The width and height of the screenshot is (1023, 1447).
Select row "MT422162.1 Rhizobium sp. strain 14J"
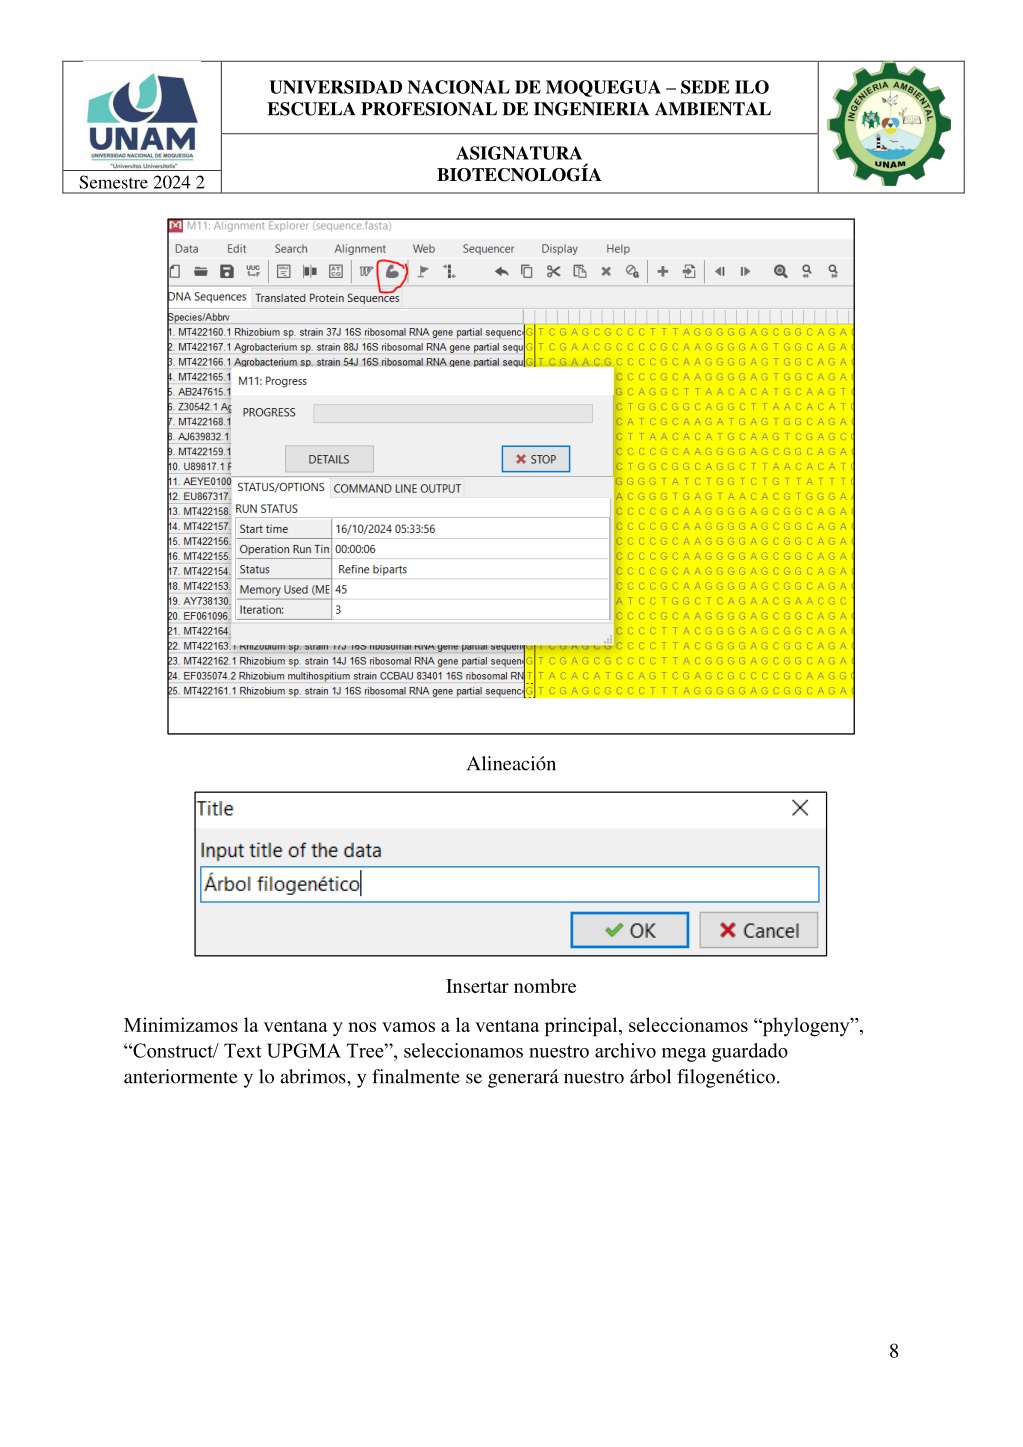[x=346, y=661]
